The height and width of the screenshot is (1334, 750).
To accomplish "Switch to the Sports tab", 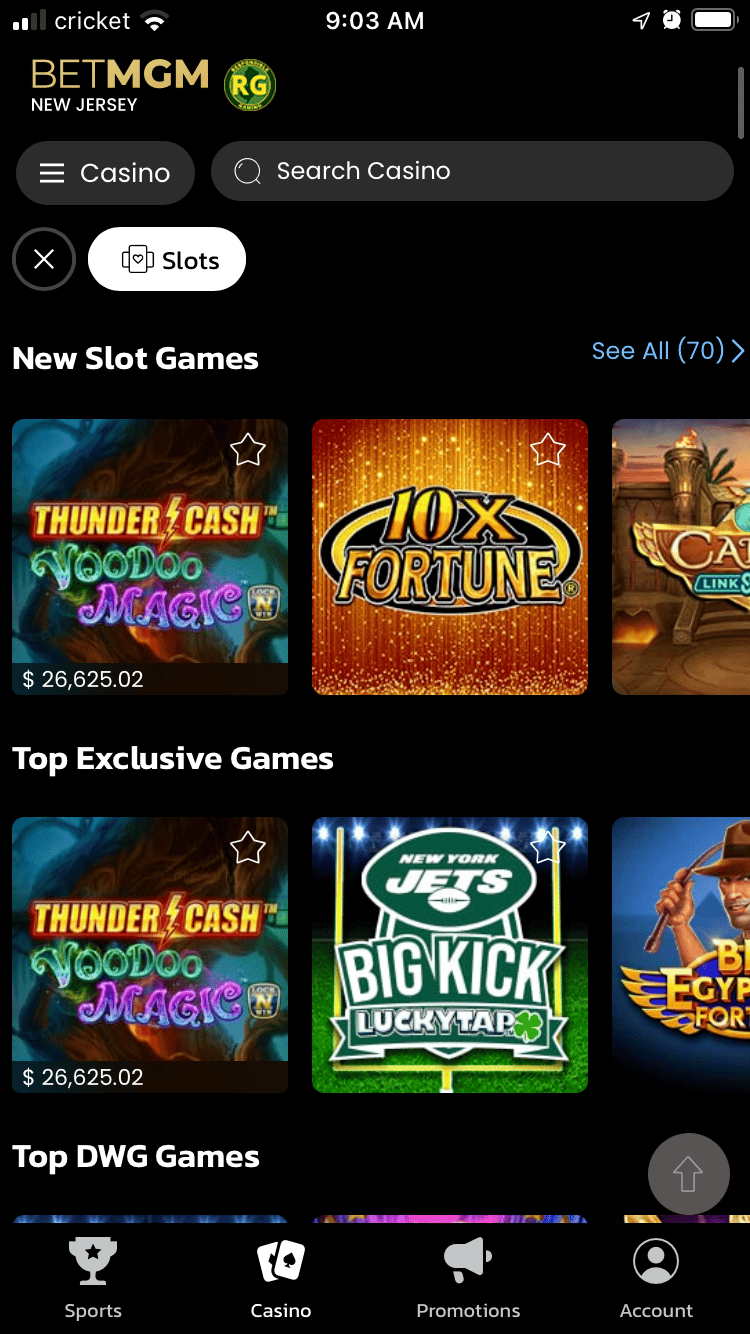I will pyautogui.click(x=93, y=1278).
